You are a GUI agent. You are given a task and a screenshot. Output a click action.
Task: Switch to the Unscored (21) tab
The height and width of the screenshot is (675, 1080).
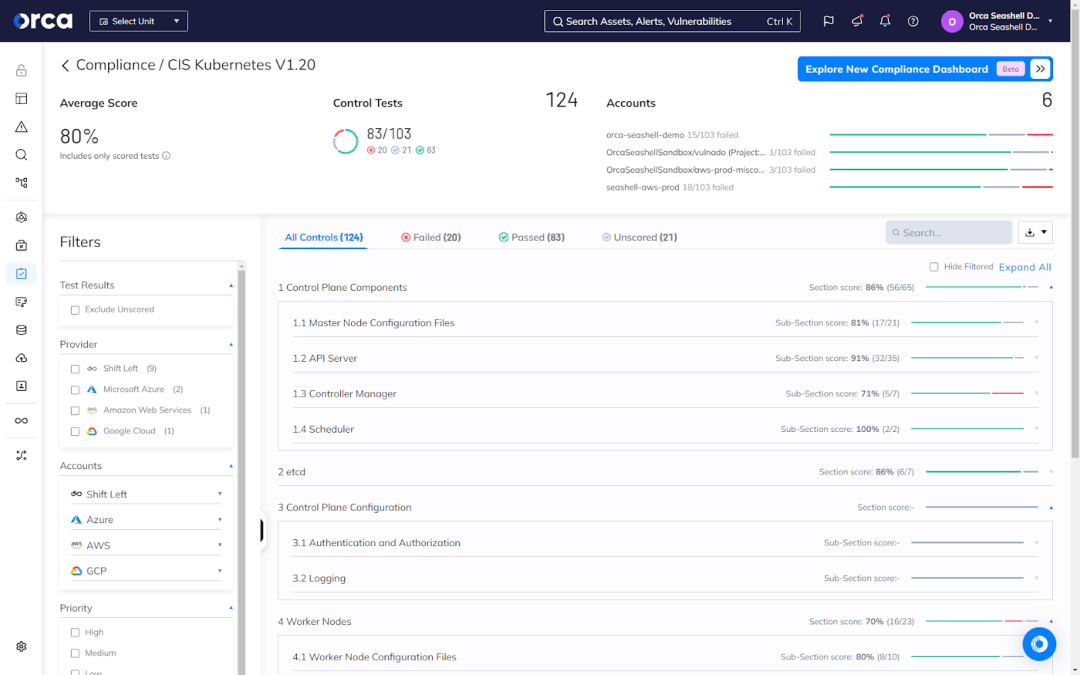pos(639,237)
